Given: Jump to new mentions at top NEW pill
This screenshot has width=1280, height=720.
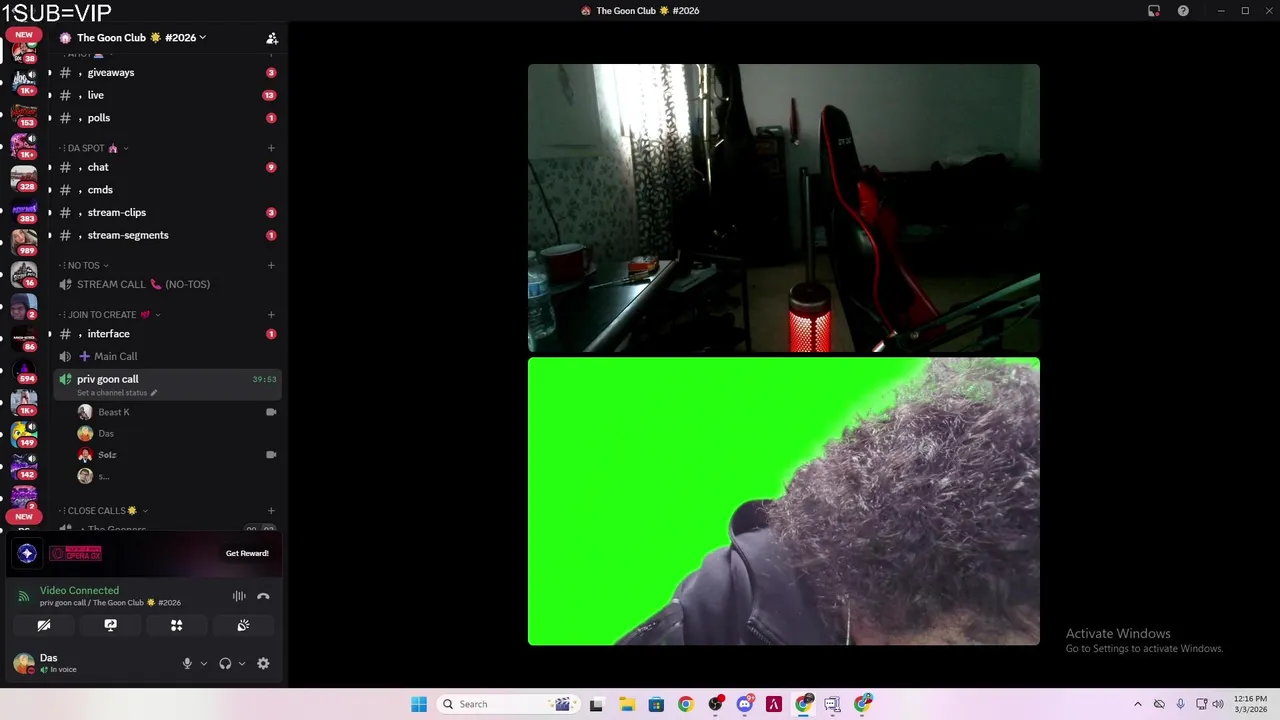Looking at the screenshot, I should 24,34.
